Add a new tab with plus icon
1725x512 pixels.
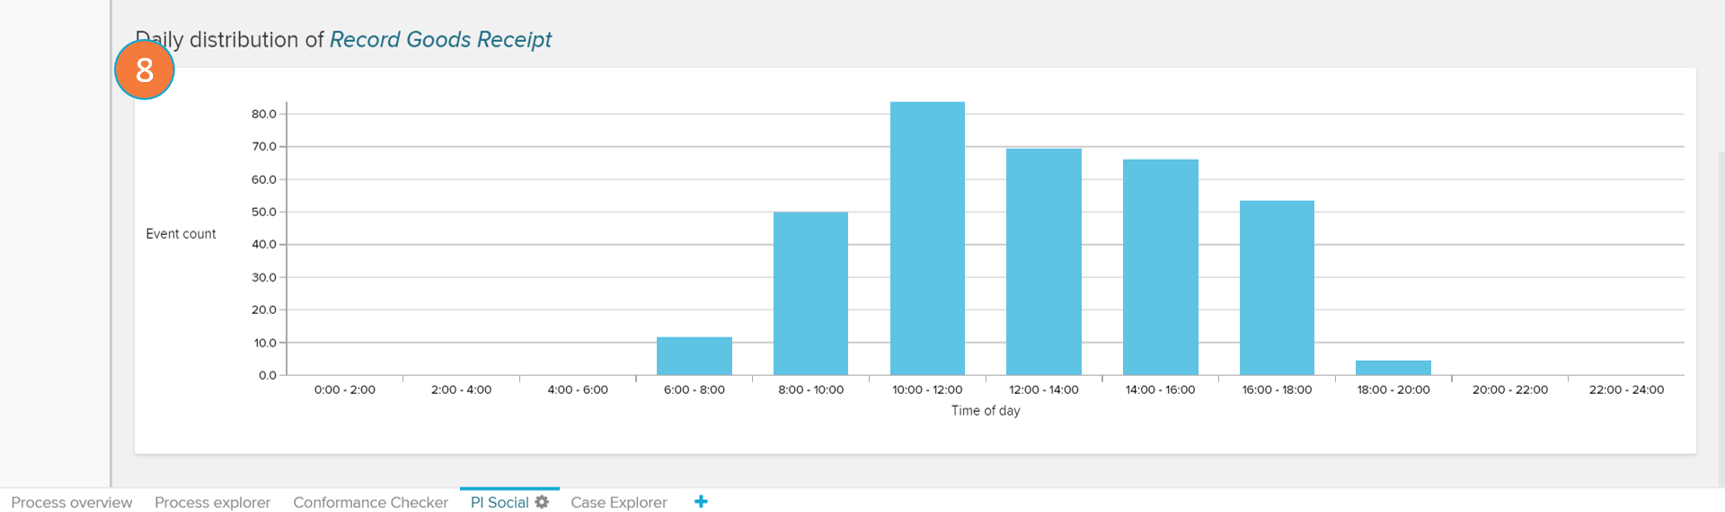tap(701, 502)
